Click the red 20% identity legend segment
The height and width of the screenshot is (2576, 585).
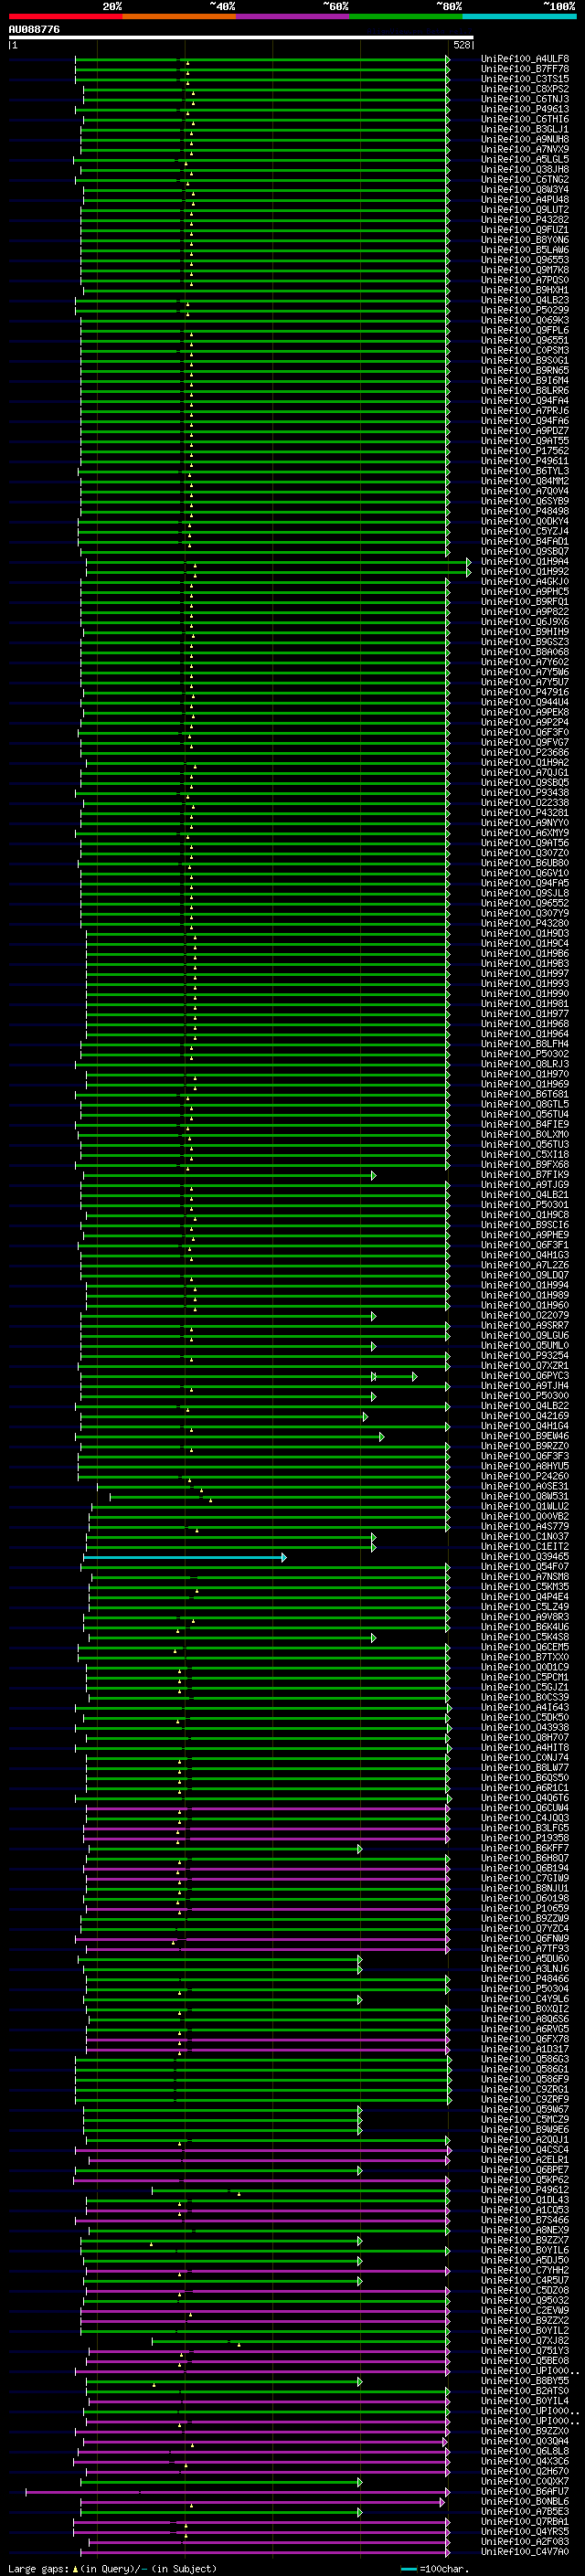pyautogui.click(x=65, y=16)
